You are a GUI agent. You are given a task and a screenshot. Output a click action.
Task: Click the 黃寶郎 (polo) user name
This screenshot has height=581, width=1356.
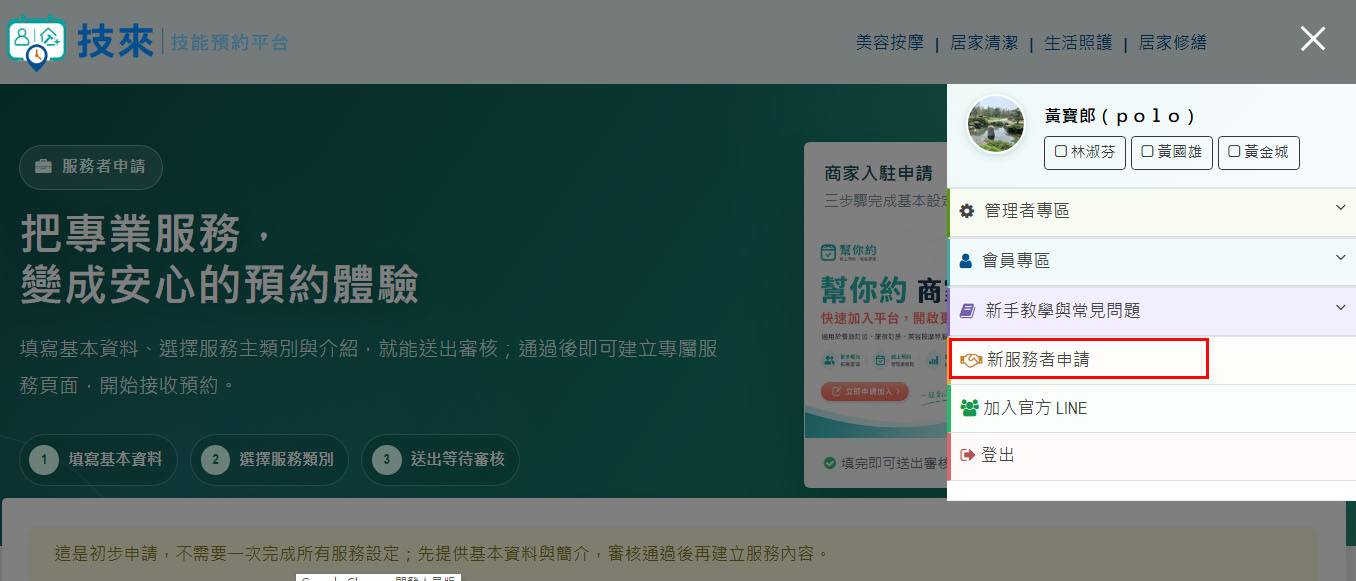[1120, 116]
